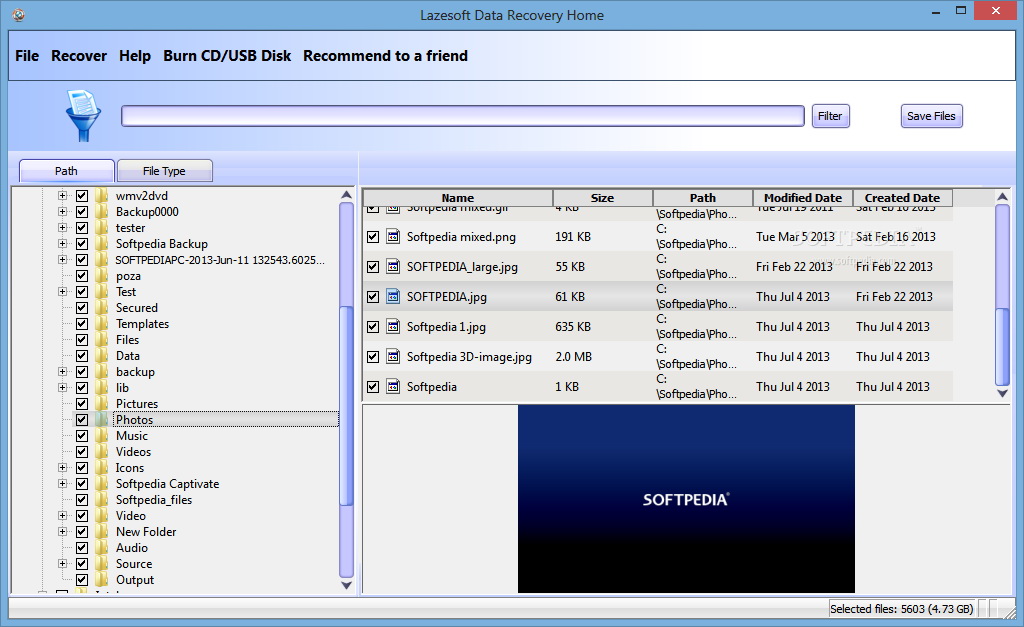Toggle the Music folder checkbox

(x=82, y=436)
